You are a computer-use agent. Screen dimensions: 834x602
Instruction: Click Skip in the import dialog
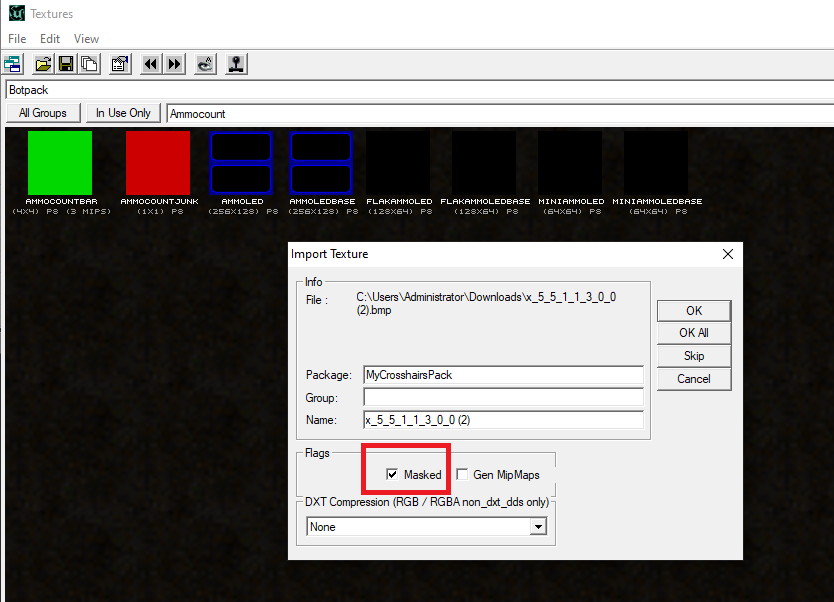pyautogui.click(x=693, y=356)
